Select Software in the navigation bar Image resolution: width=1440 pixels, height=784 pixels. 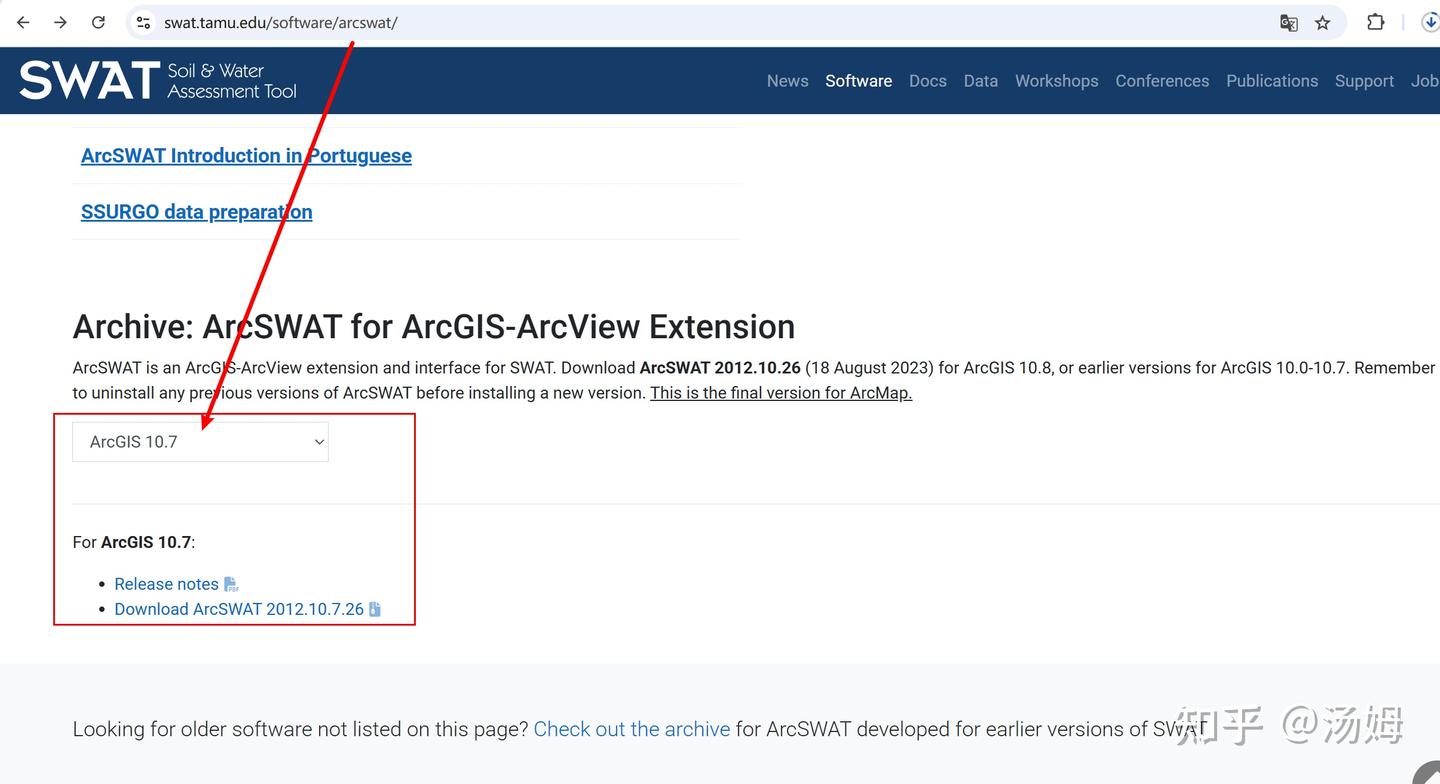[x=858, y=81]
